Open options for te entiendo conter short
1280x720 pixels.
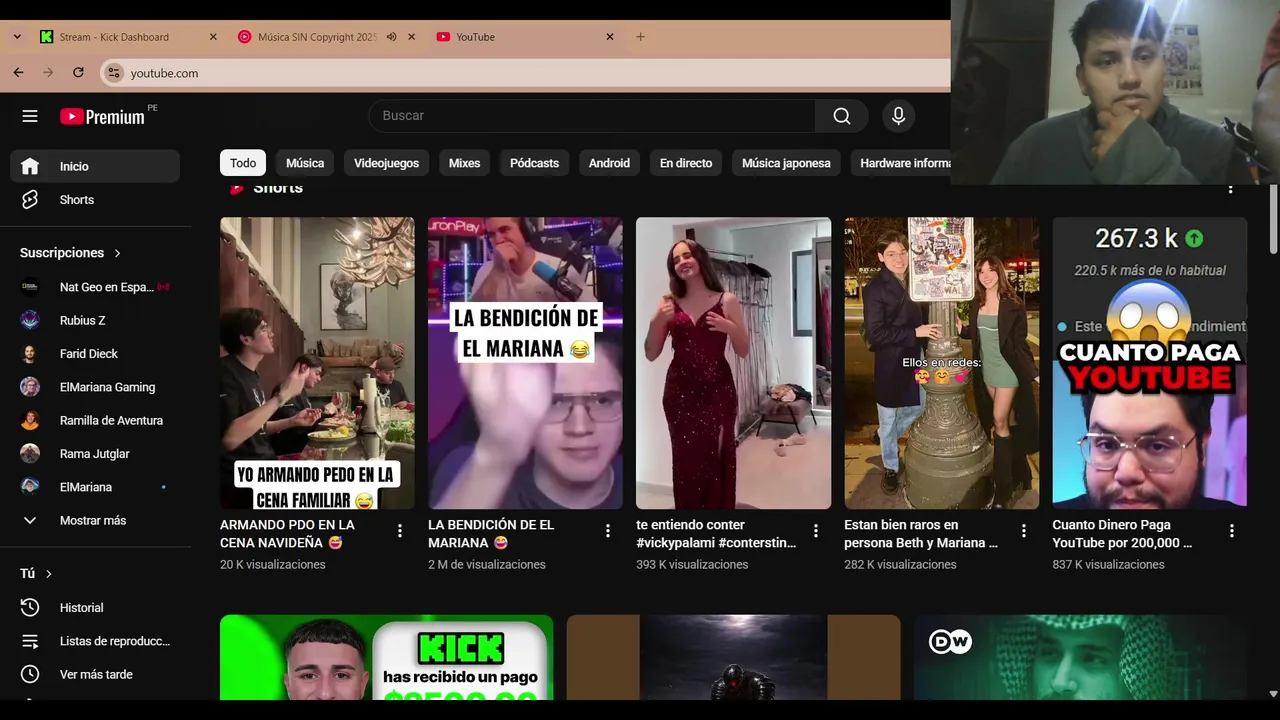(816, 531)
